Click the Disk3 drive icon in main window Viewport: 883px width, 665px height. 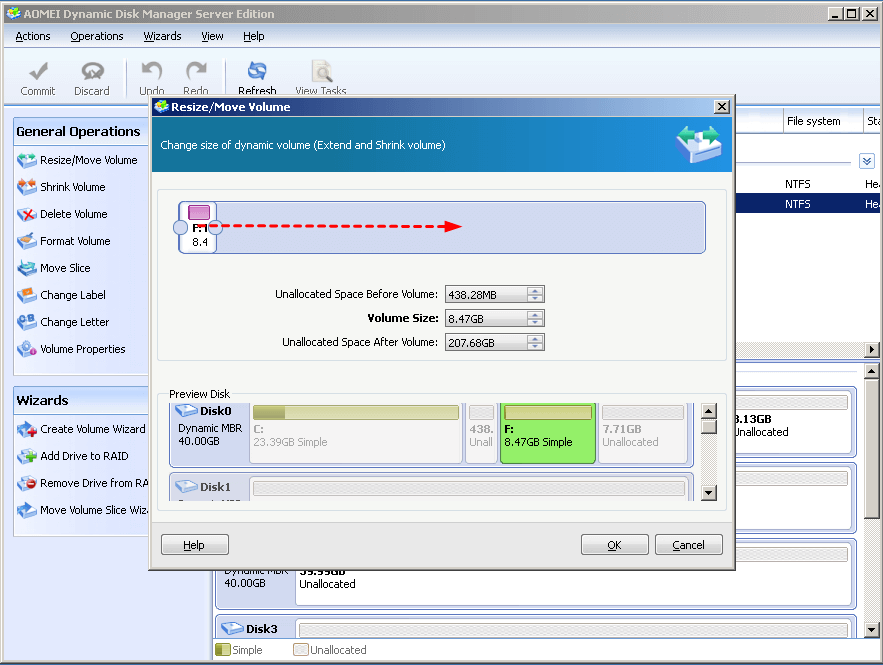232,628
